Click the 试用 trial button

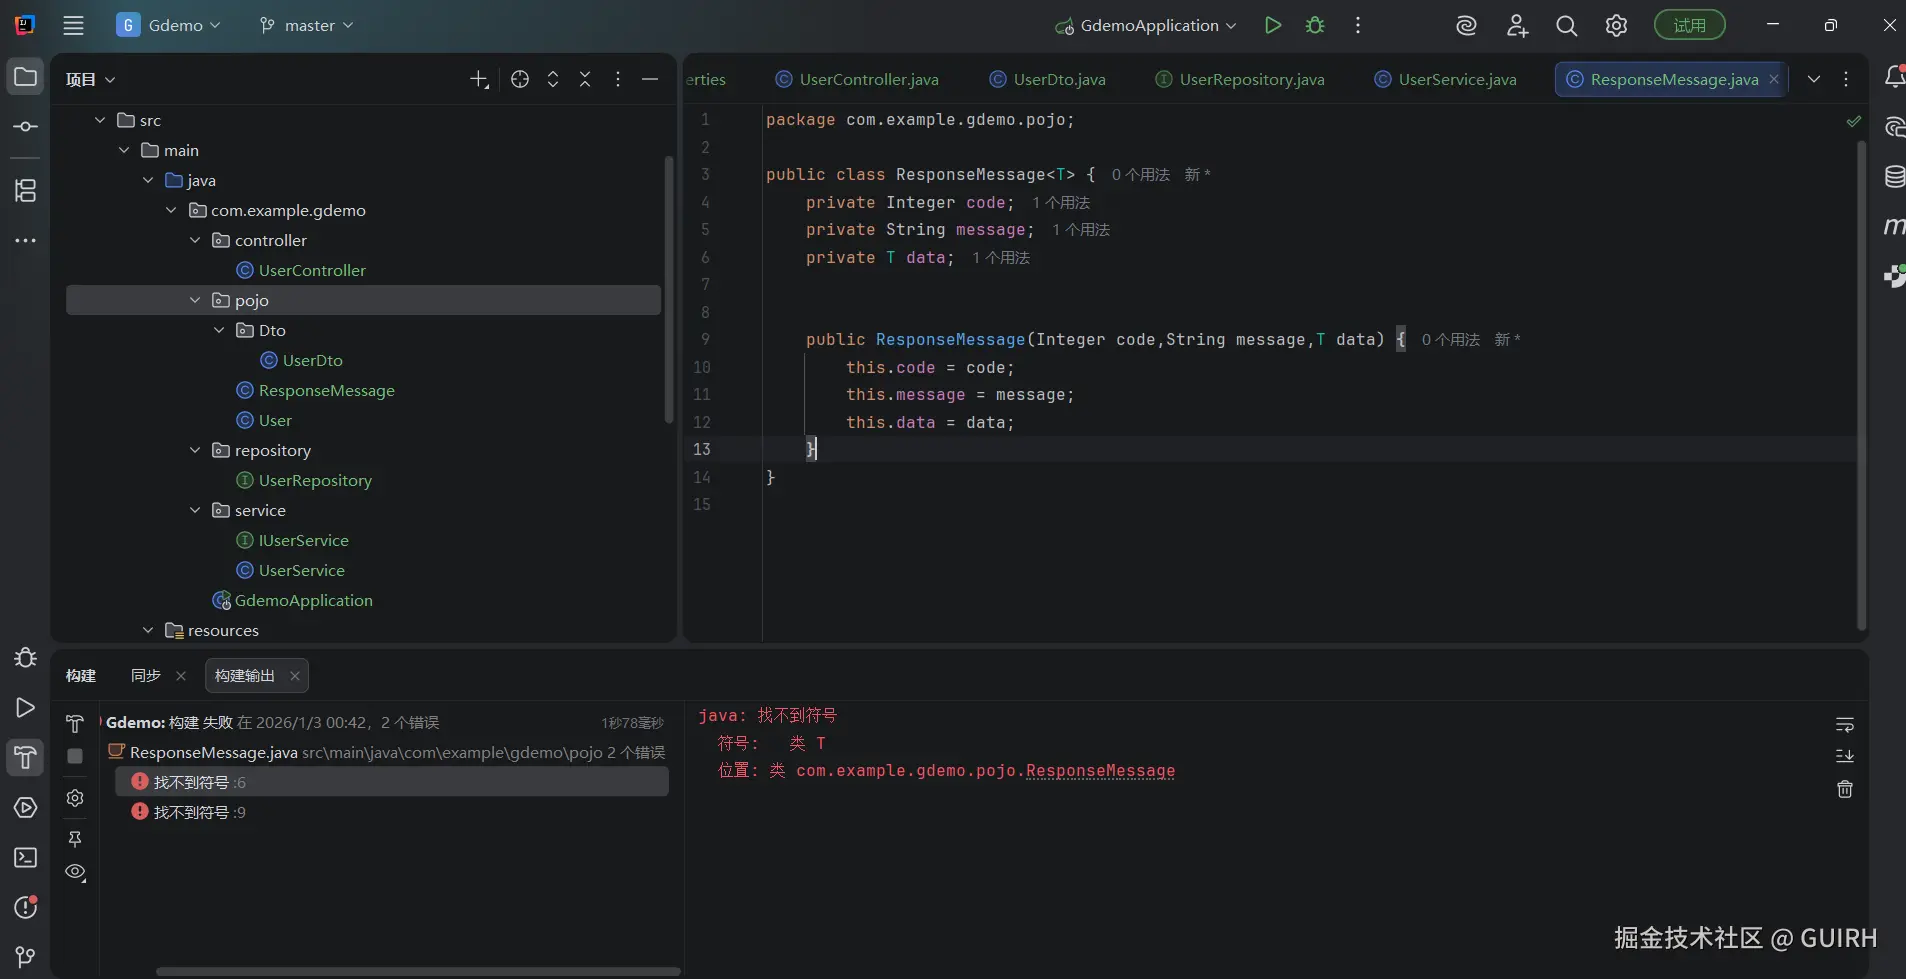tap(1689, 26)
